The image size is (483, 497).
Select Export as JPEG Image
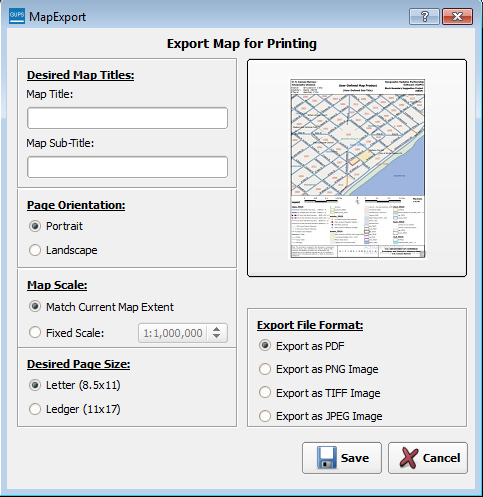click(321, 416)
